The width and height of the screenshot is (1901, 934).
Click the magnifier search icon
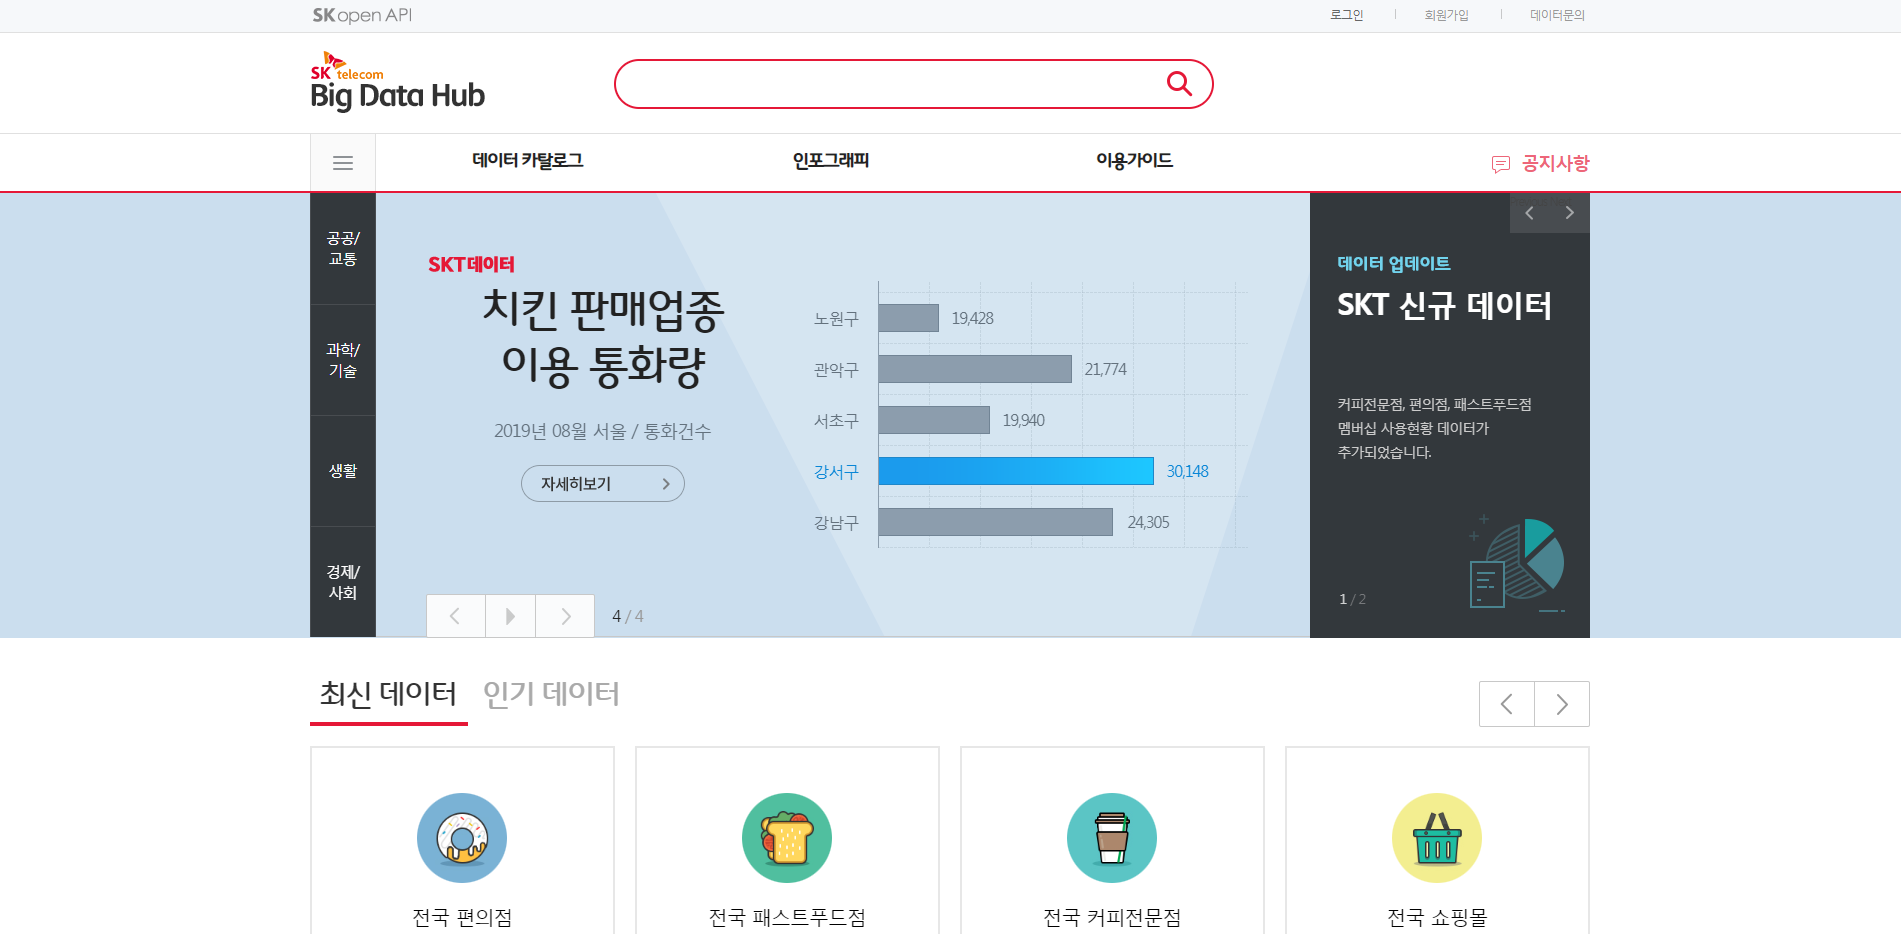1179,84
